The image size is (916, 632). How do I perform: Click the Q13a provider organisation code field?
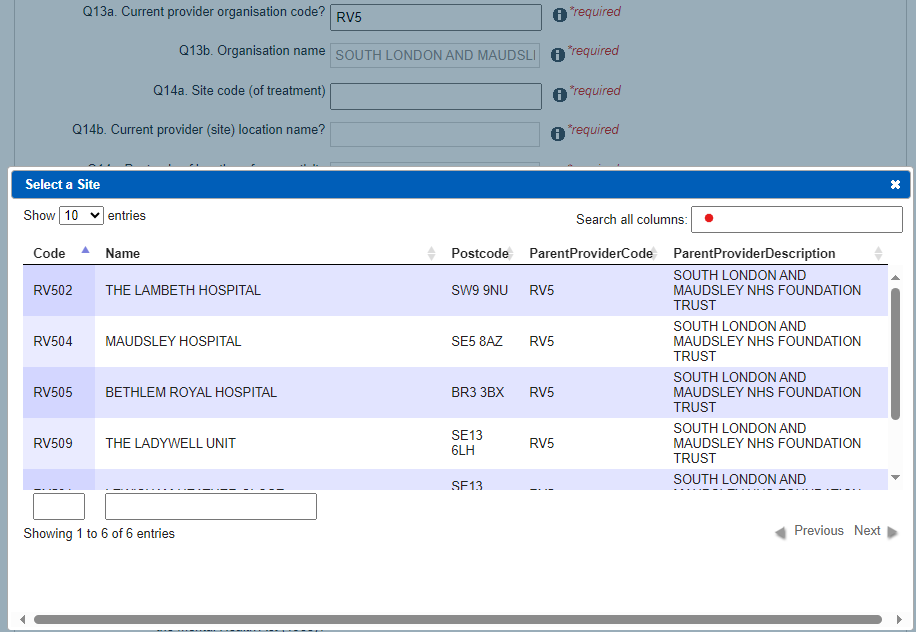pyautogui.click(x=436, y=18)
